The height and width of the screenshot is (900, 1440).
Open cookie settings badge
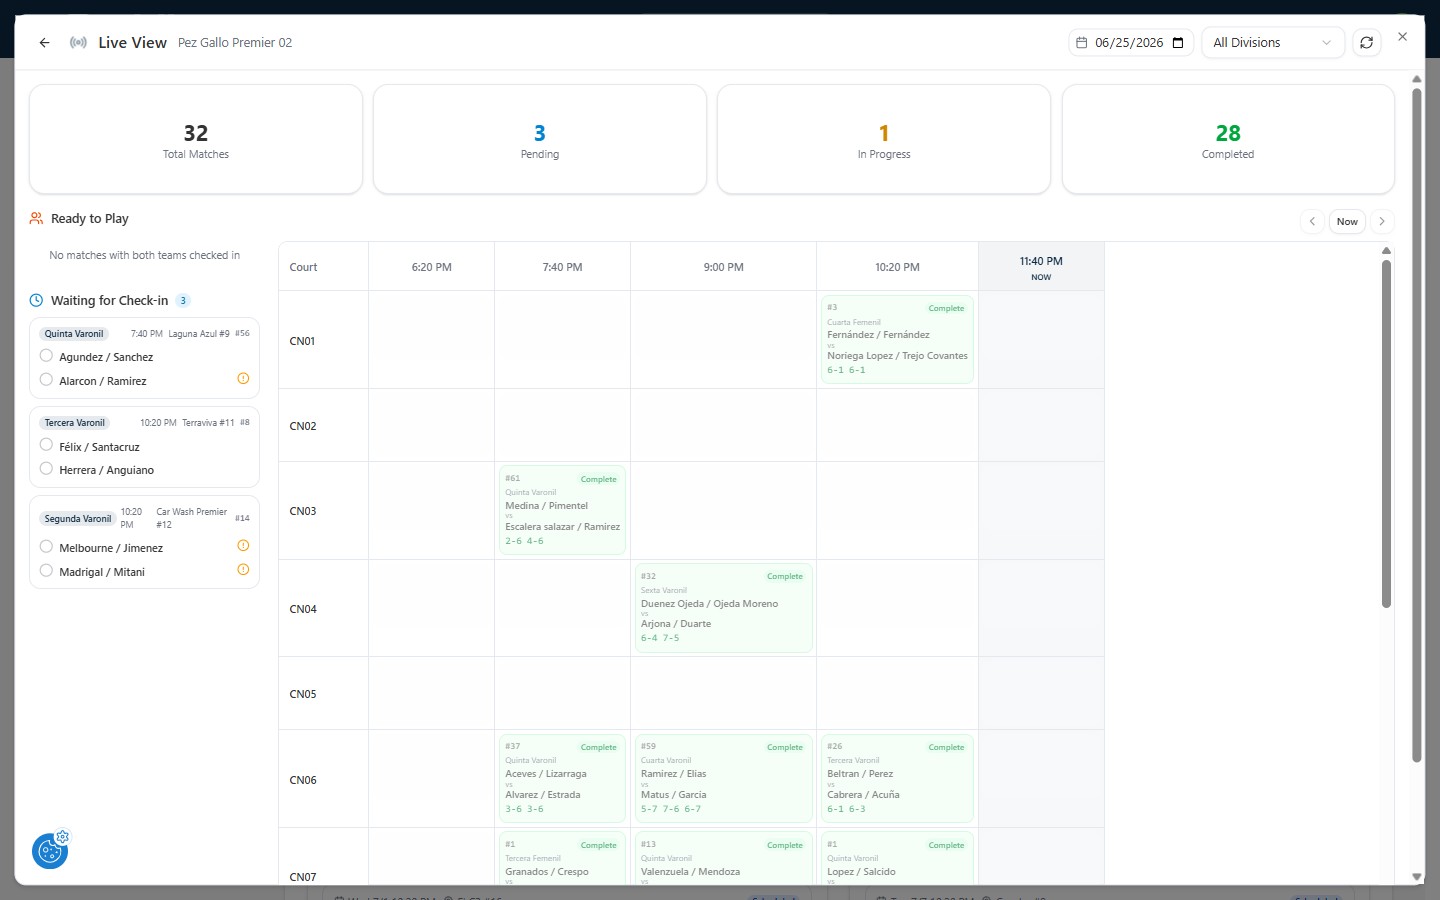click(x=50, y=851)
